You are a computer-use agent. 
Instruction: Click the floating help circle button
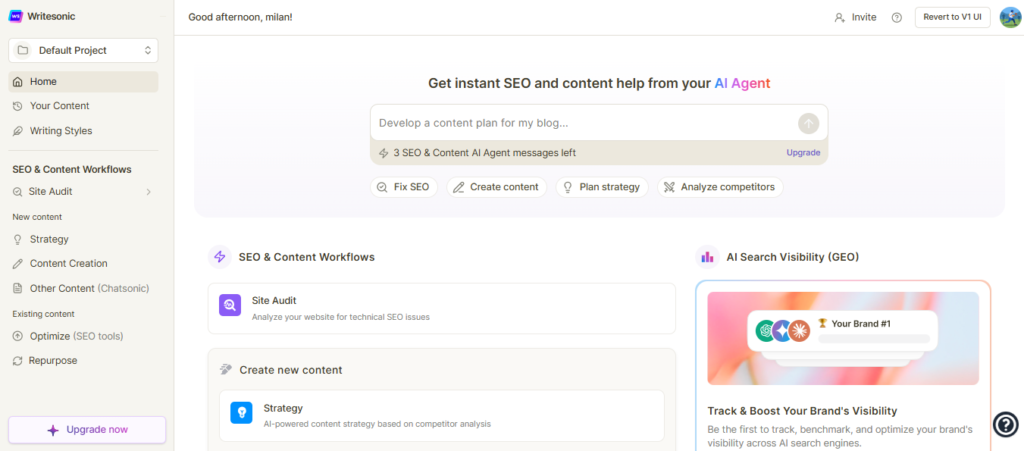pyautogui.click(x=1006, y=424)
